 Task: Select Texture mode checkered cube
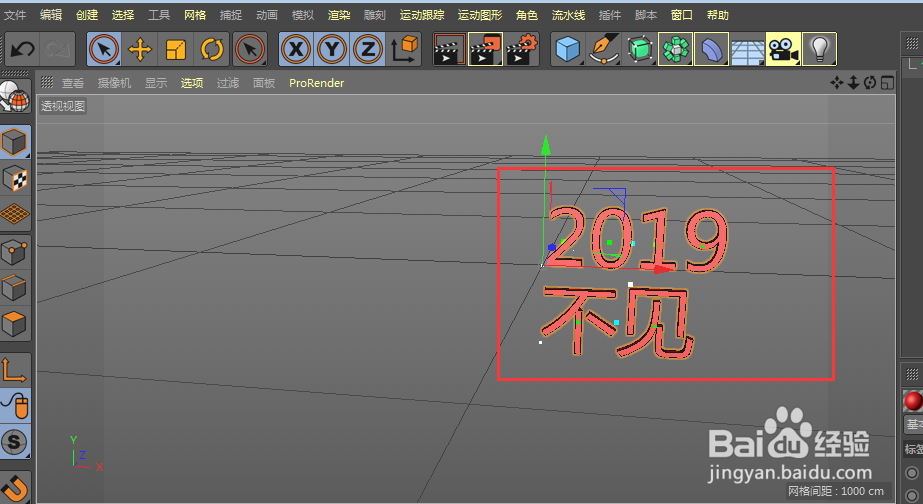click(x=14, y=178)
